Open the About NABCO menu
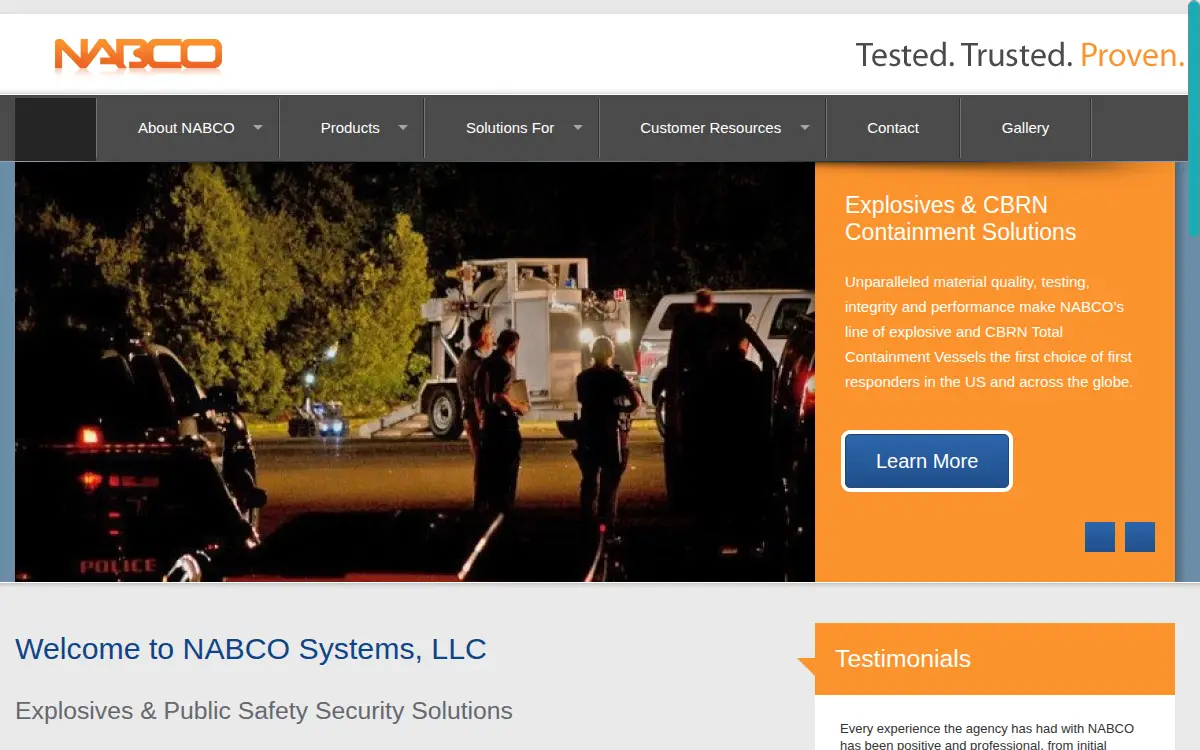Image resolution: width=1200 pixels, height=750 pixels. click(x=186, y=128)
